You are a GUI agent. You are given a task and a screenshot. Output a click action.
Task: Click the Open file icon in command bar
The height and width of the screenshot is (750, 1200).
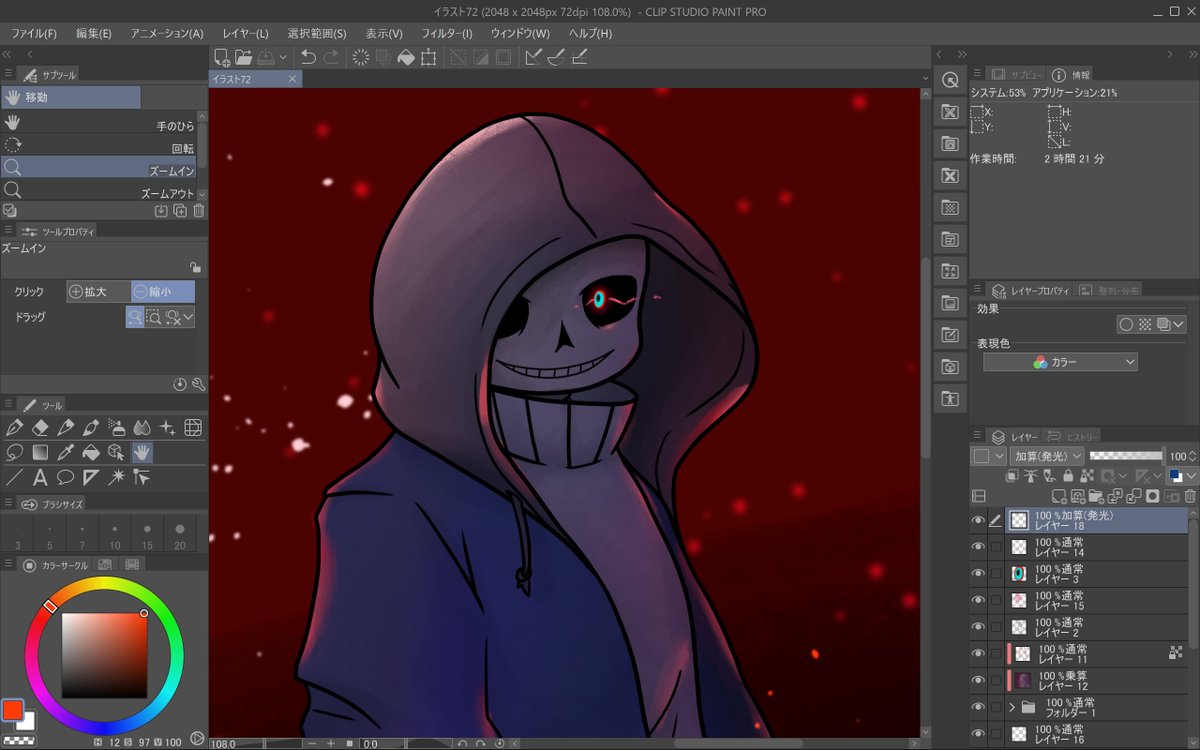click(x=244, y=58)
